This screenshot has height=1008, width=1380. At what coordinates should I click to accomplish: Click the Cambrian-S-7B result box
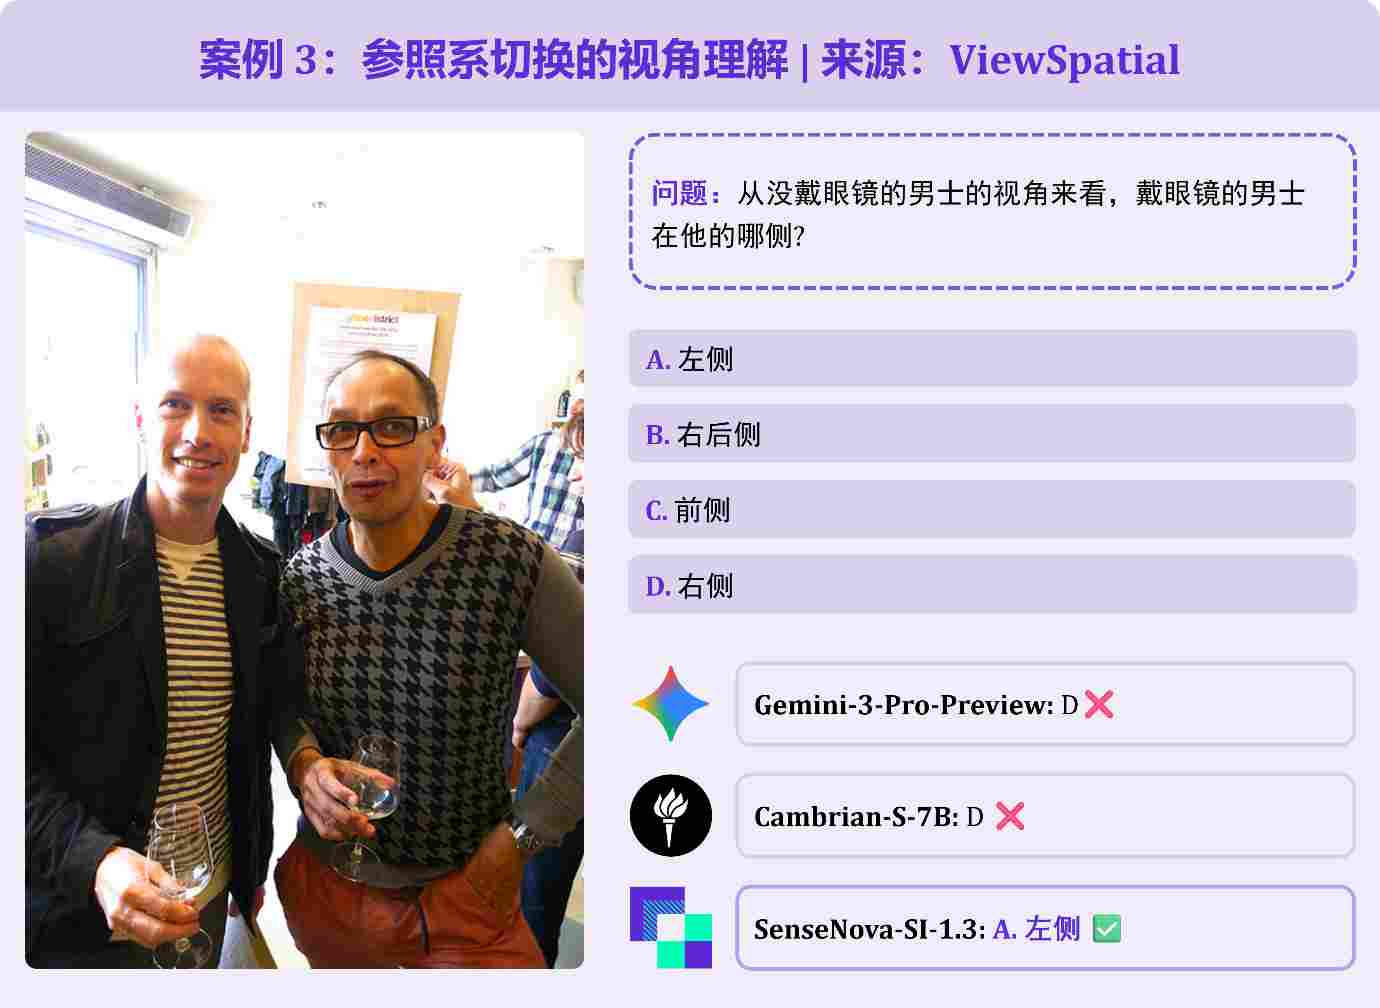[x=1045, y=816]
